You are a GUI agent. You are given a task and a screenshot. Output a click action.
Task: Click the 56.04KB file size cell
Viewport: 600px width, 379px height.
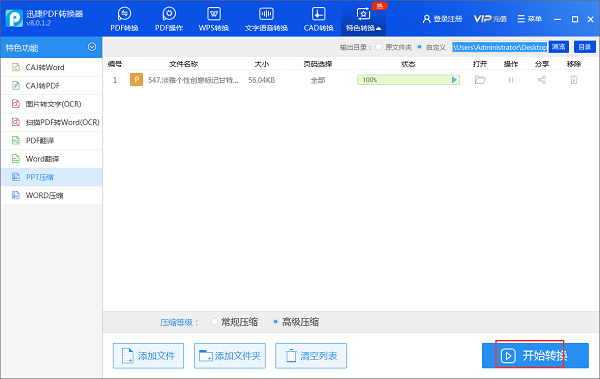(262, 80)
